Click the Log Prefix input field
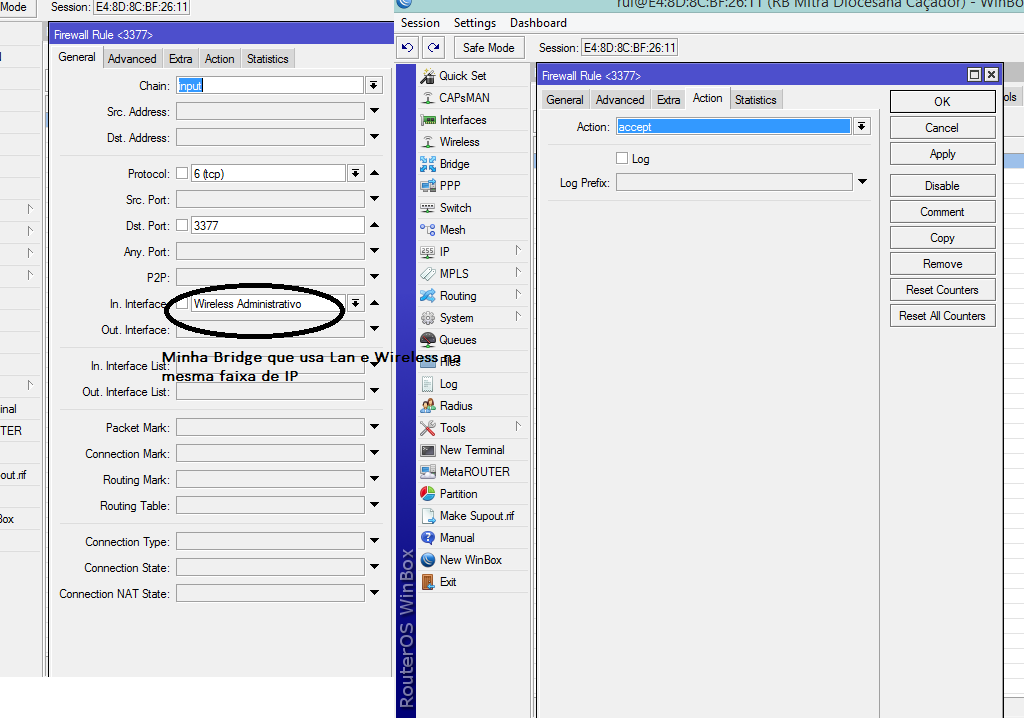The image size is (1024, 728). coord(734,182)
